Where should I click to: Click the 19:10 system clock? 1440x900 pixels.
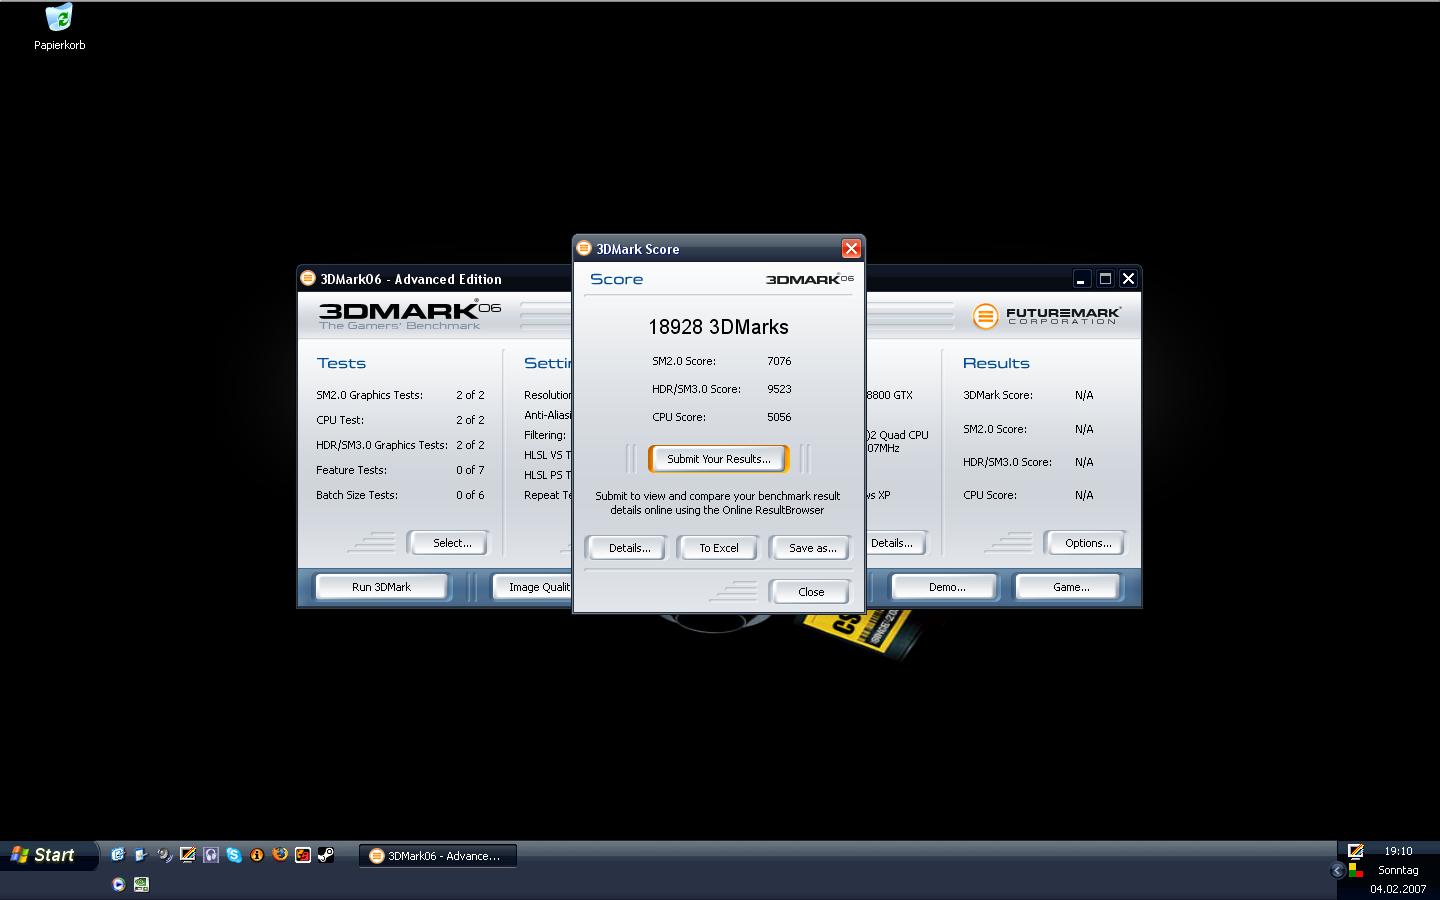[1398, 851]
